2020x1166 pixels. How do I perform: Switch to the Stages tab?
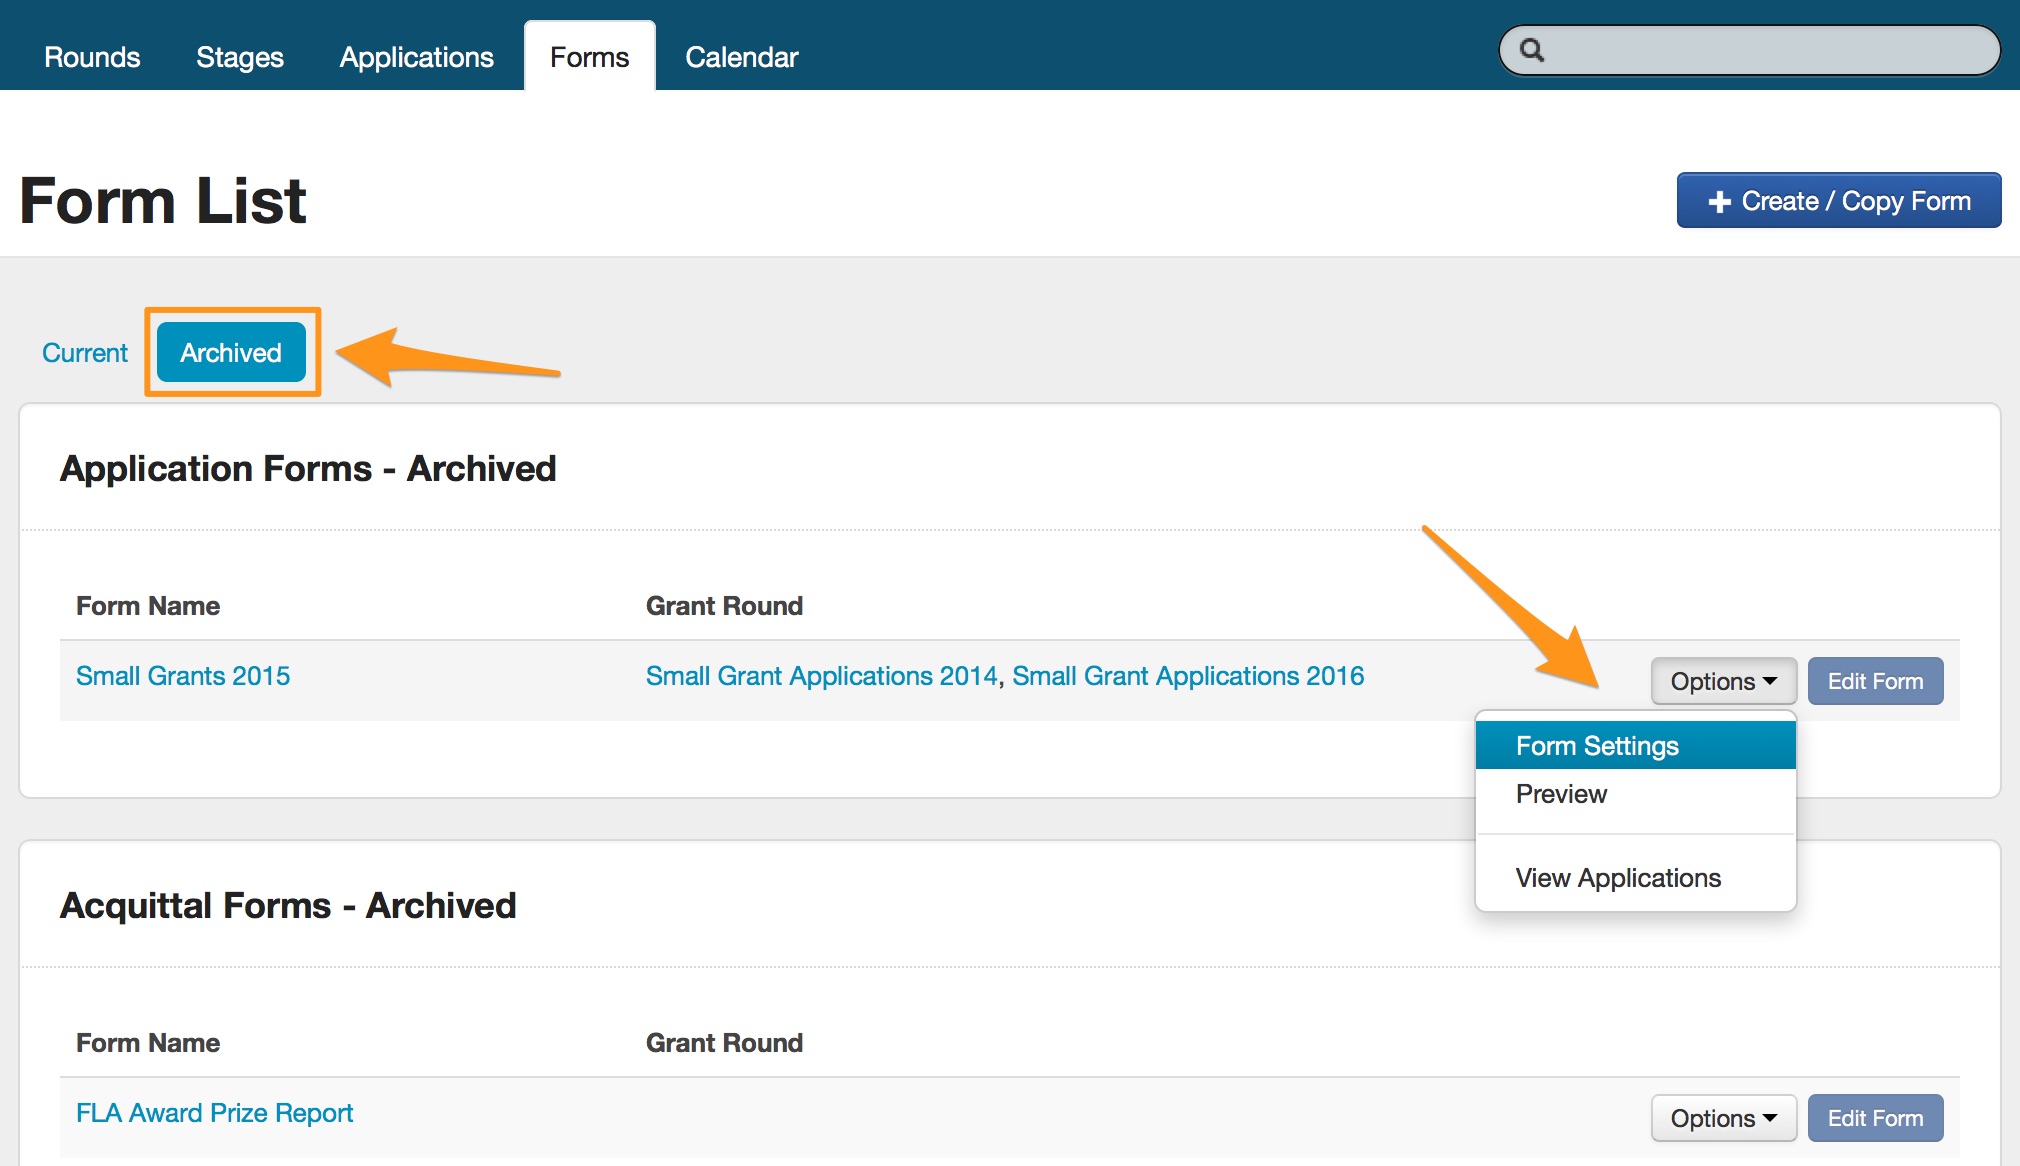point(240,57)
